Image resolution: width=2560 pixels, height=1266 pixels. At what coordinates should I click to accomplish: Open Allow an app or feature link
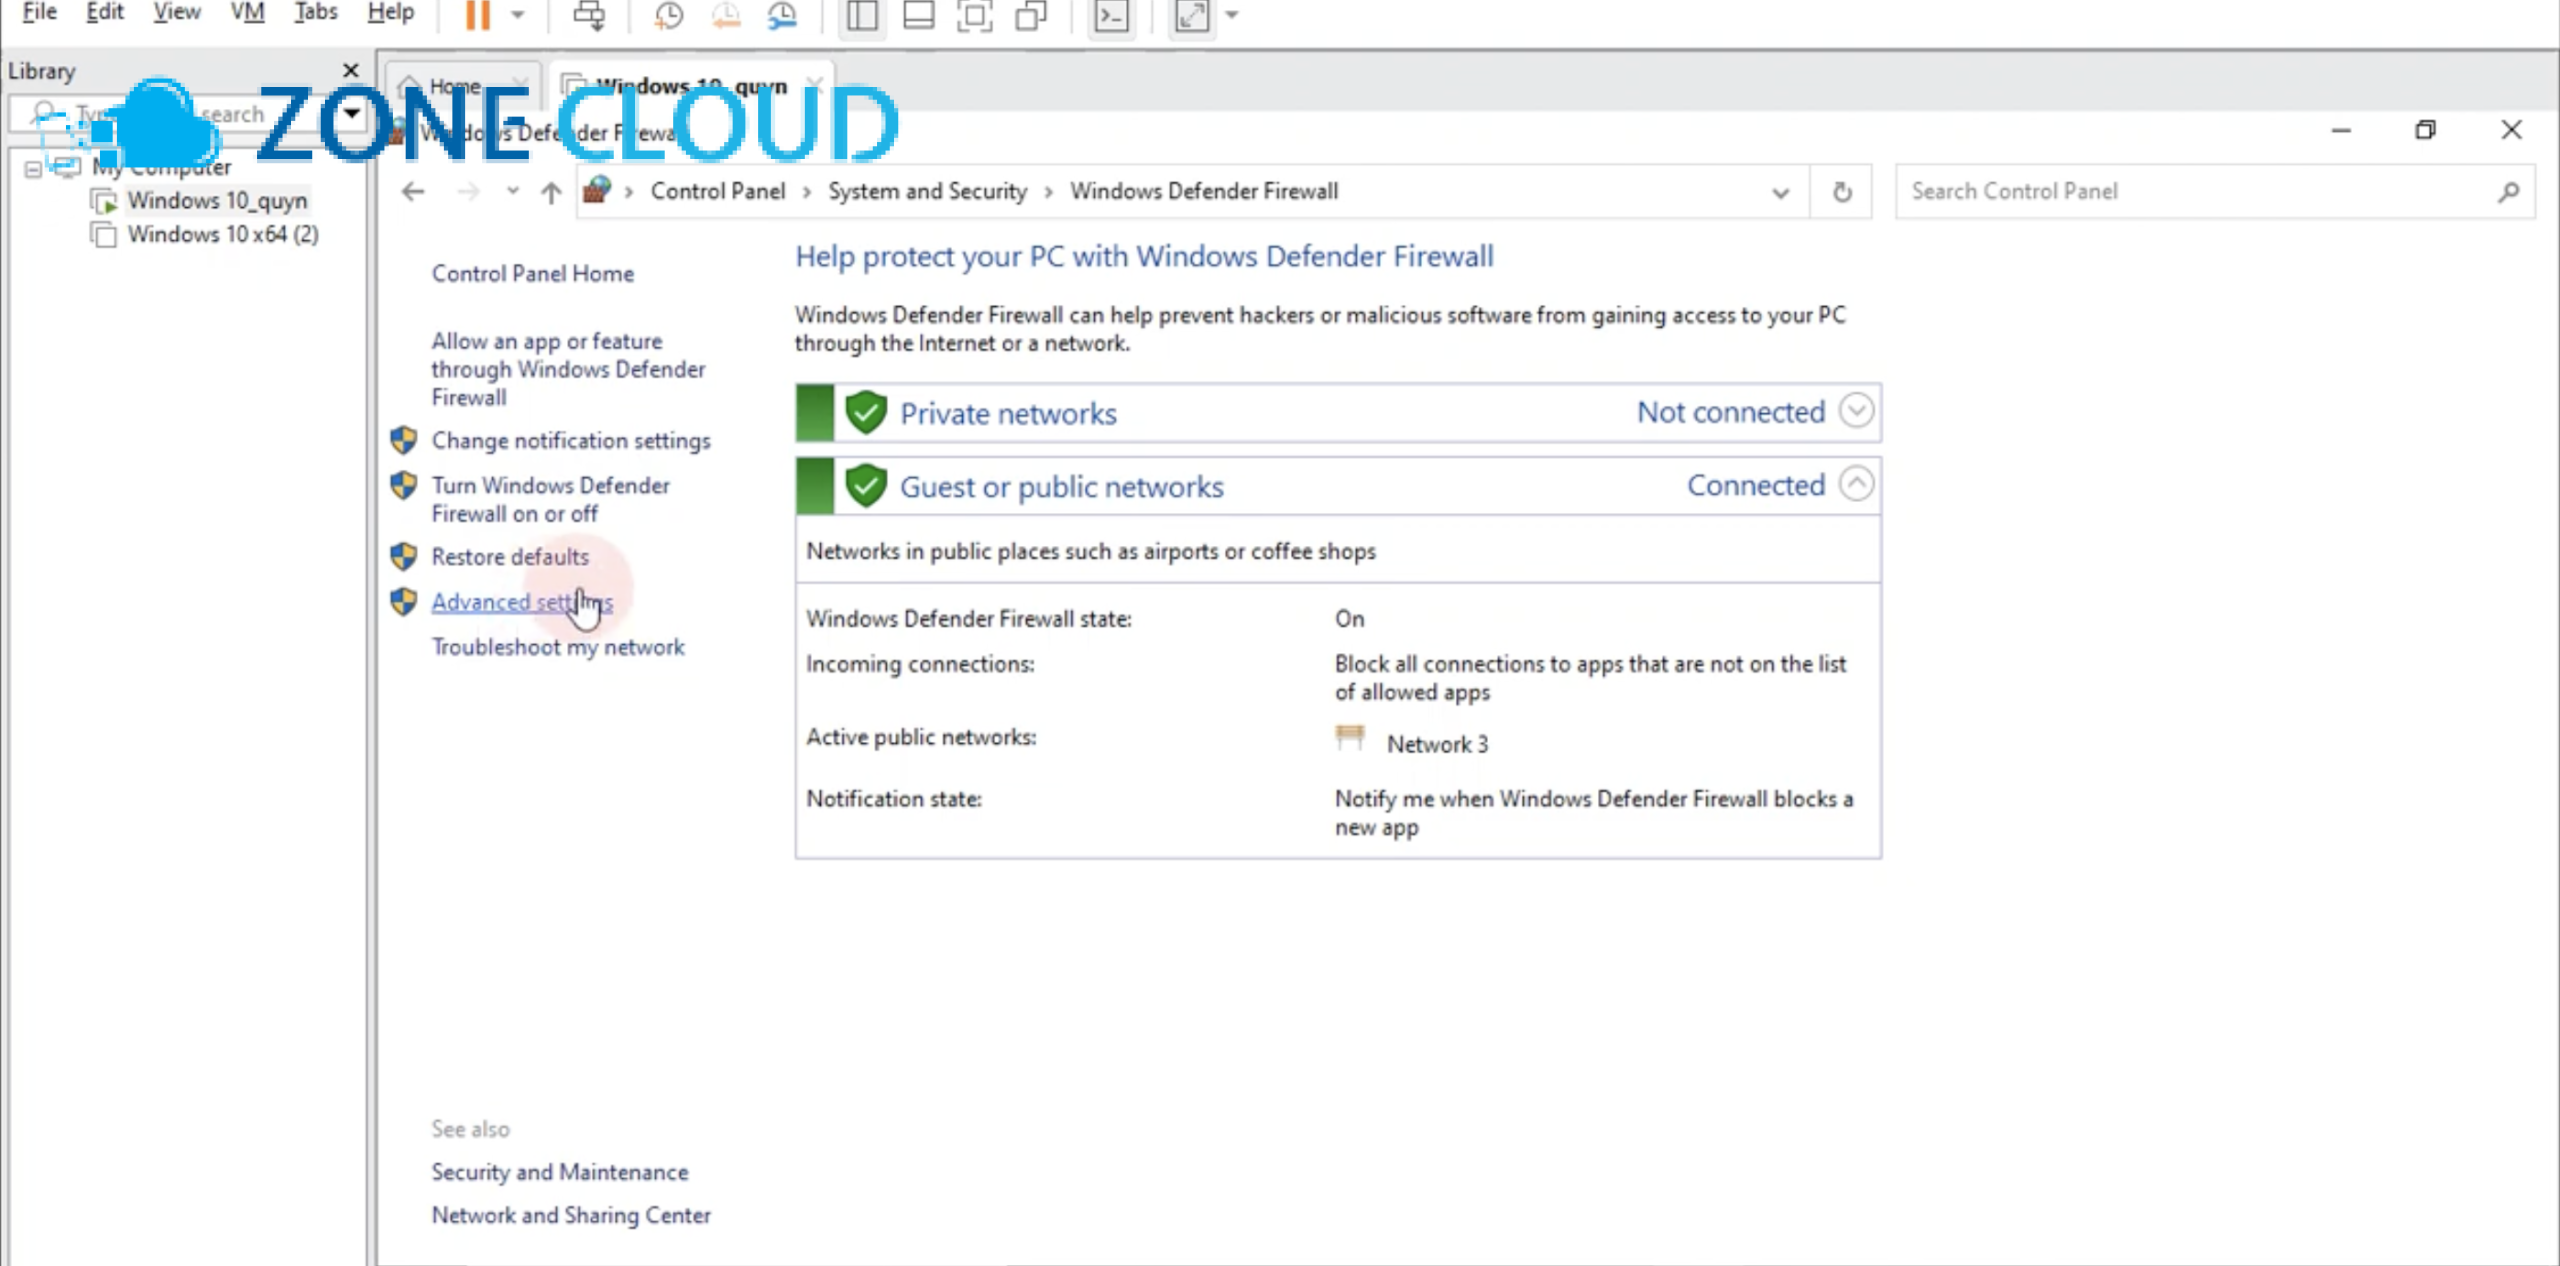click(x=568, y=369)
